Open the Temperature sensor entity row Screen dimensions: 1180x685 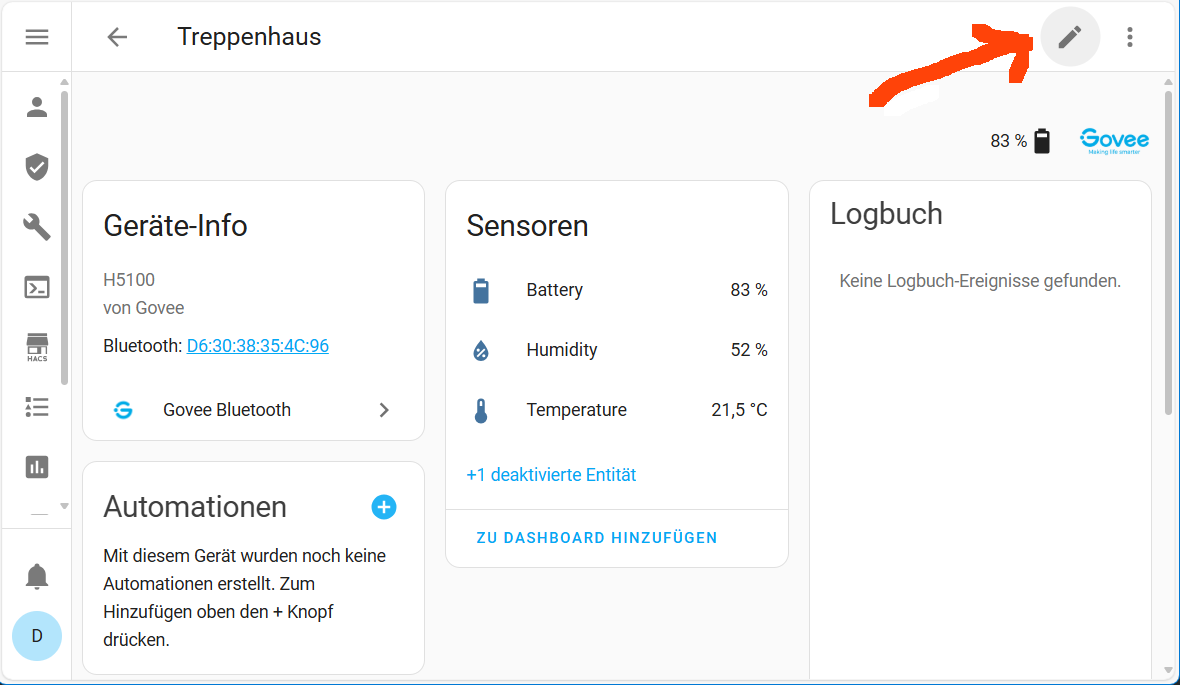point(616,410)
